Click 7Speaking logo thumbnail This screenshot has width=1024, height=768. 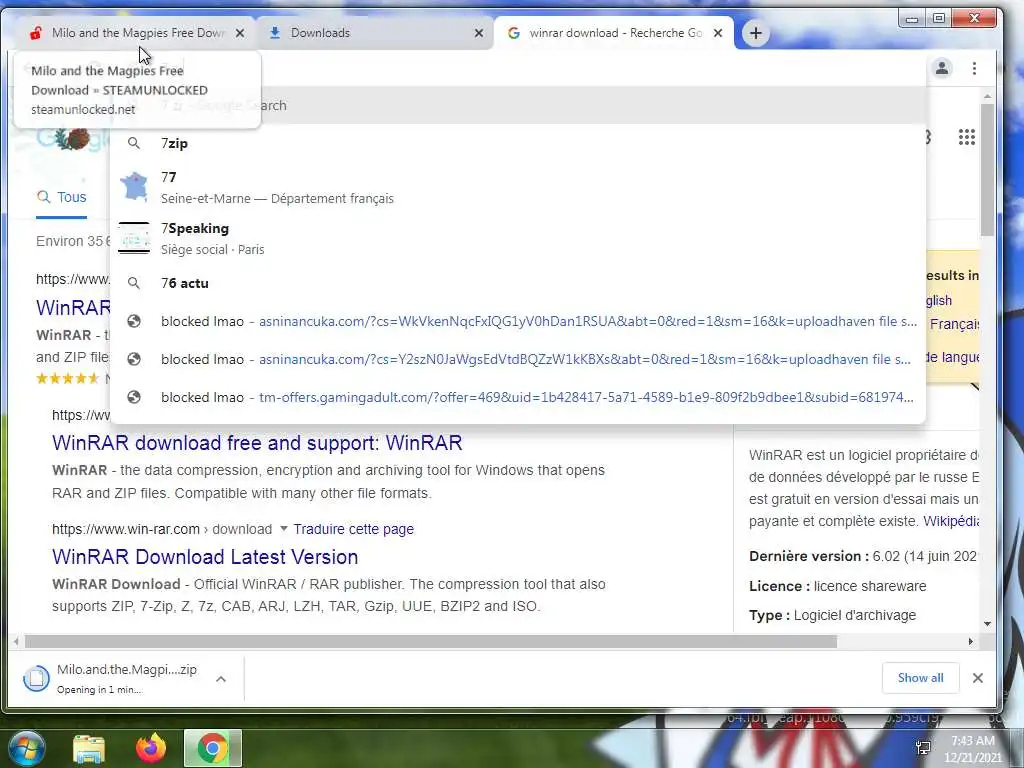tap(134, 238)
